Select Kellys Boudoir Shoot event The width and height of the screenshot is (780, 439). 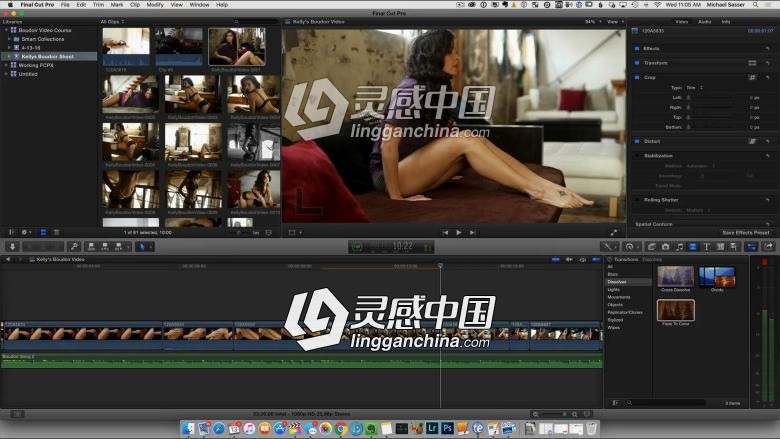[48, 57]
